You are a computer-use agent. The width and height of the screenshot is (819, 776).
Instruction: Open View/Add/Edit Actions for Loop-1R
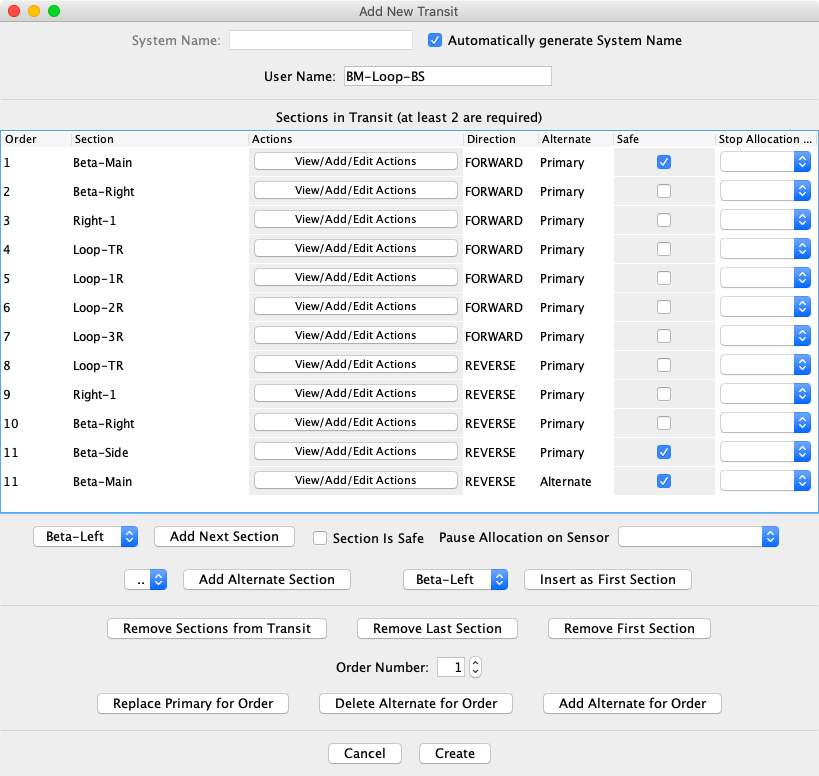pyautogui.click(x=355, y=277)
